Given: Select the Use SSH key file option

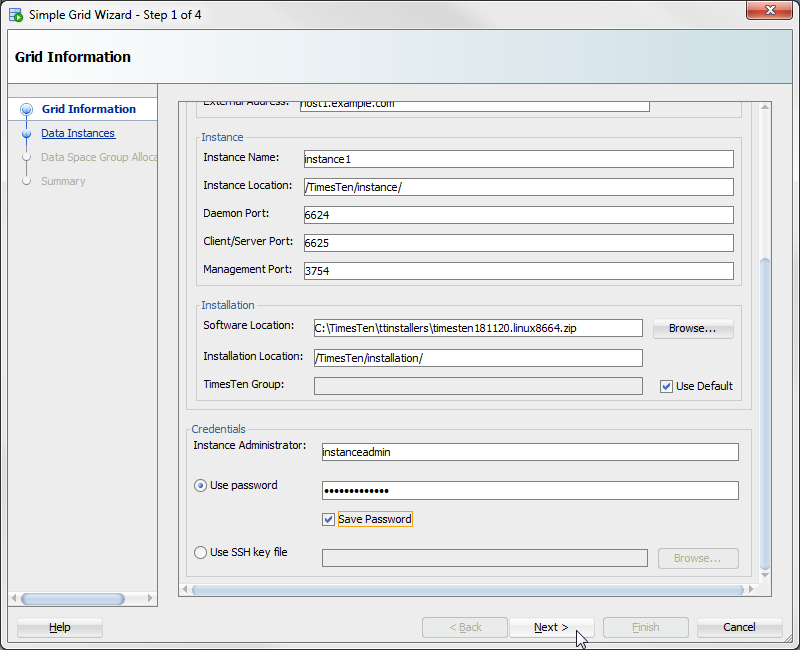Looking at the screenshot, I should pos(200,552).
